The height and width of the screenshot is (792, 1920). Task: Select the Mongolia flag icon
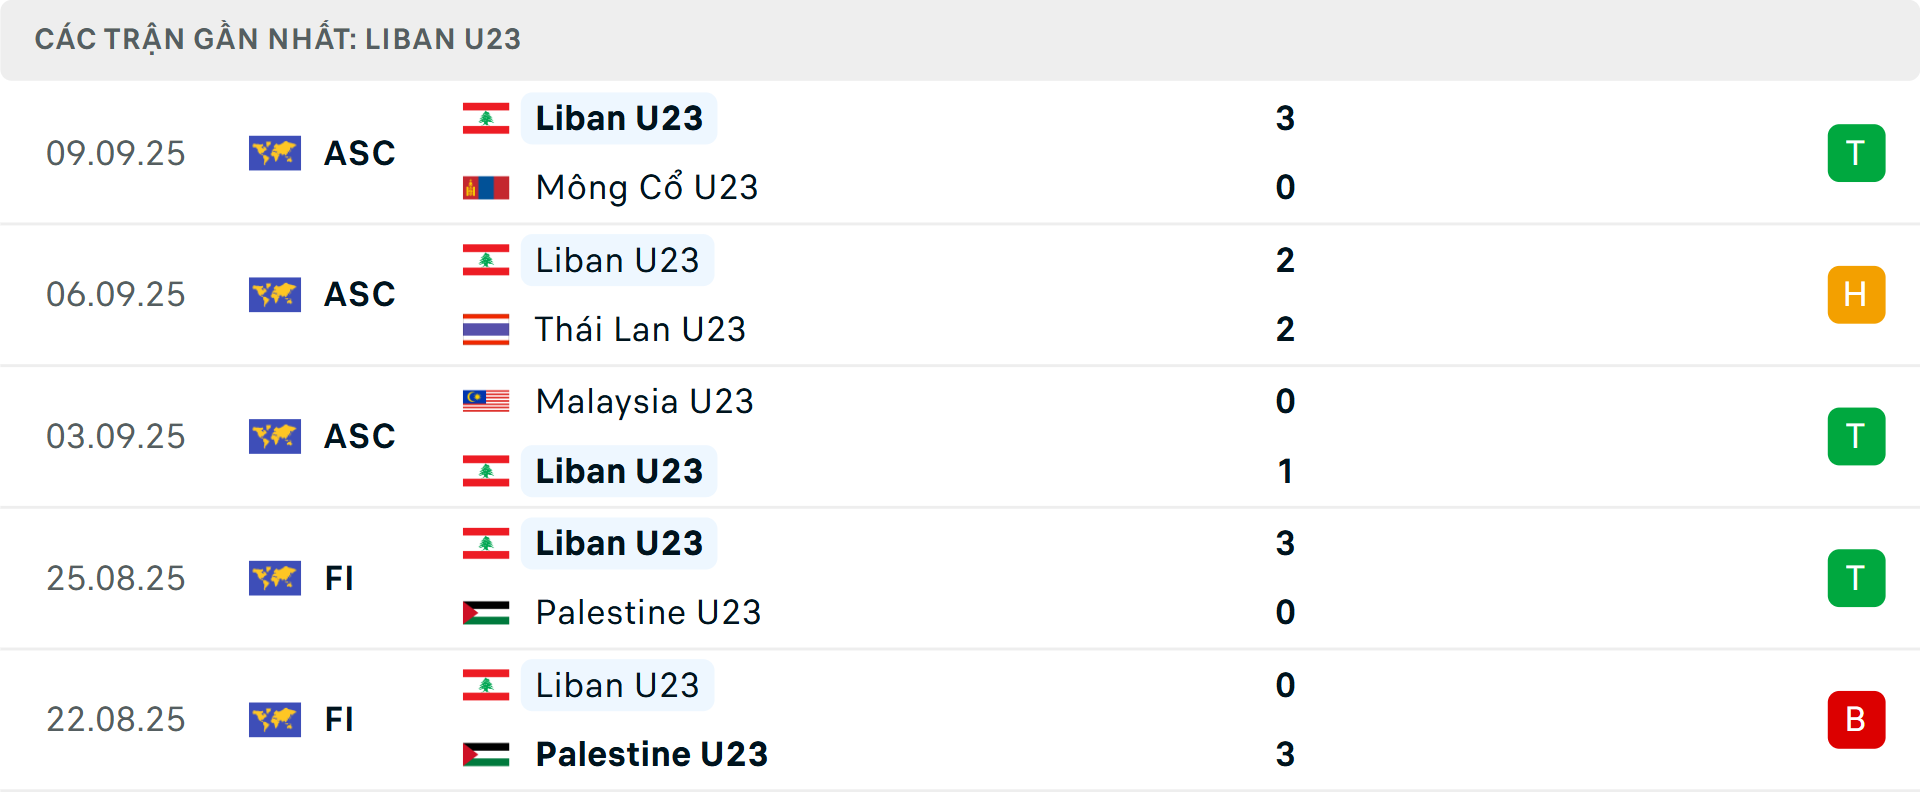[487, 186]
